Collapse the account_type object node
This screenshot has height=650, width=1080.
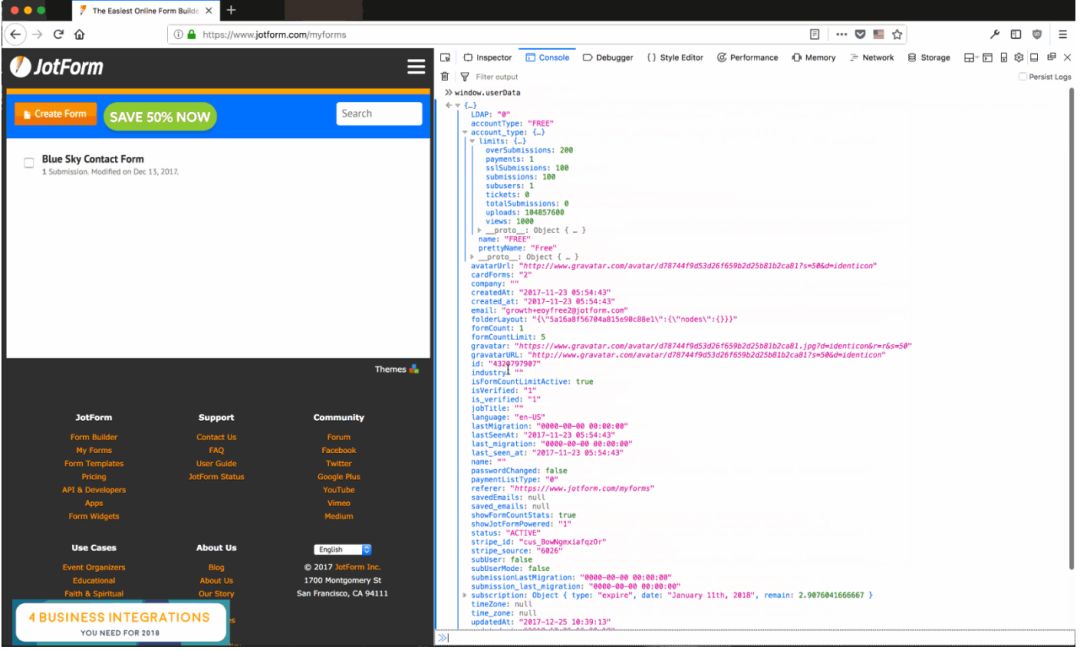pos(465,132)
